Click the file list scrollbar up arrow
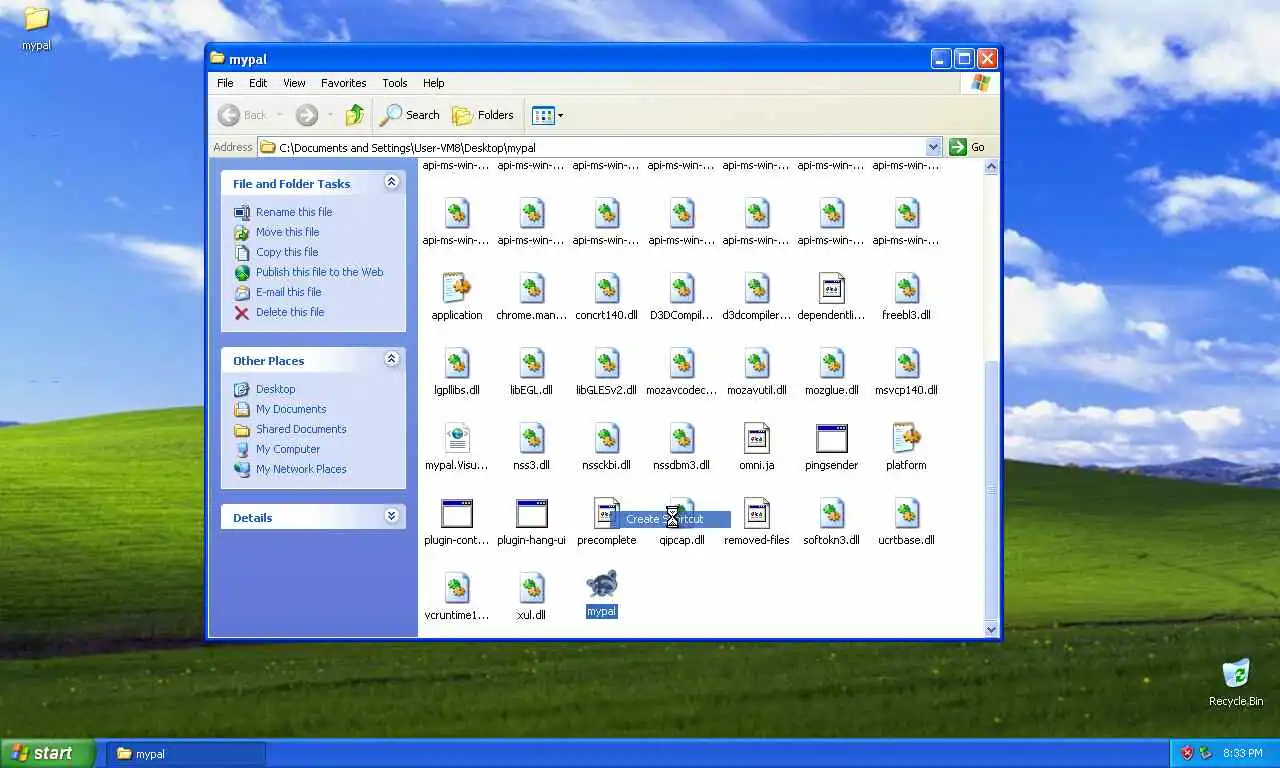The height and width of the screenshot is (768, 1280). (x=992, y=168)
